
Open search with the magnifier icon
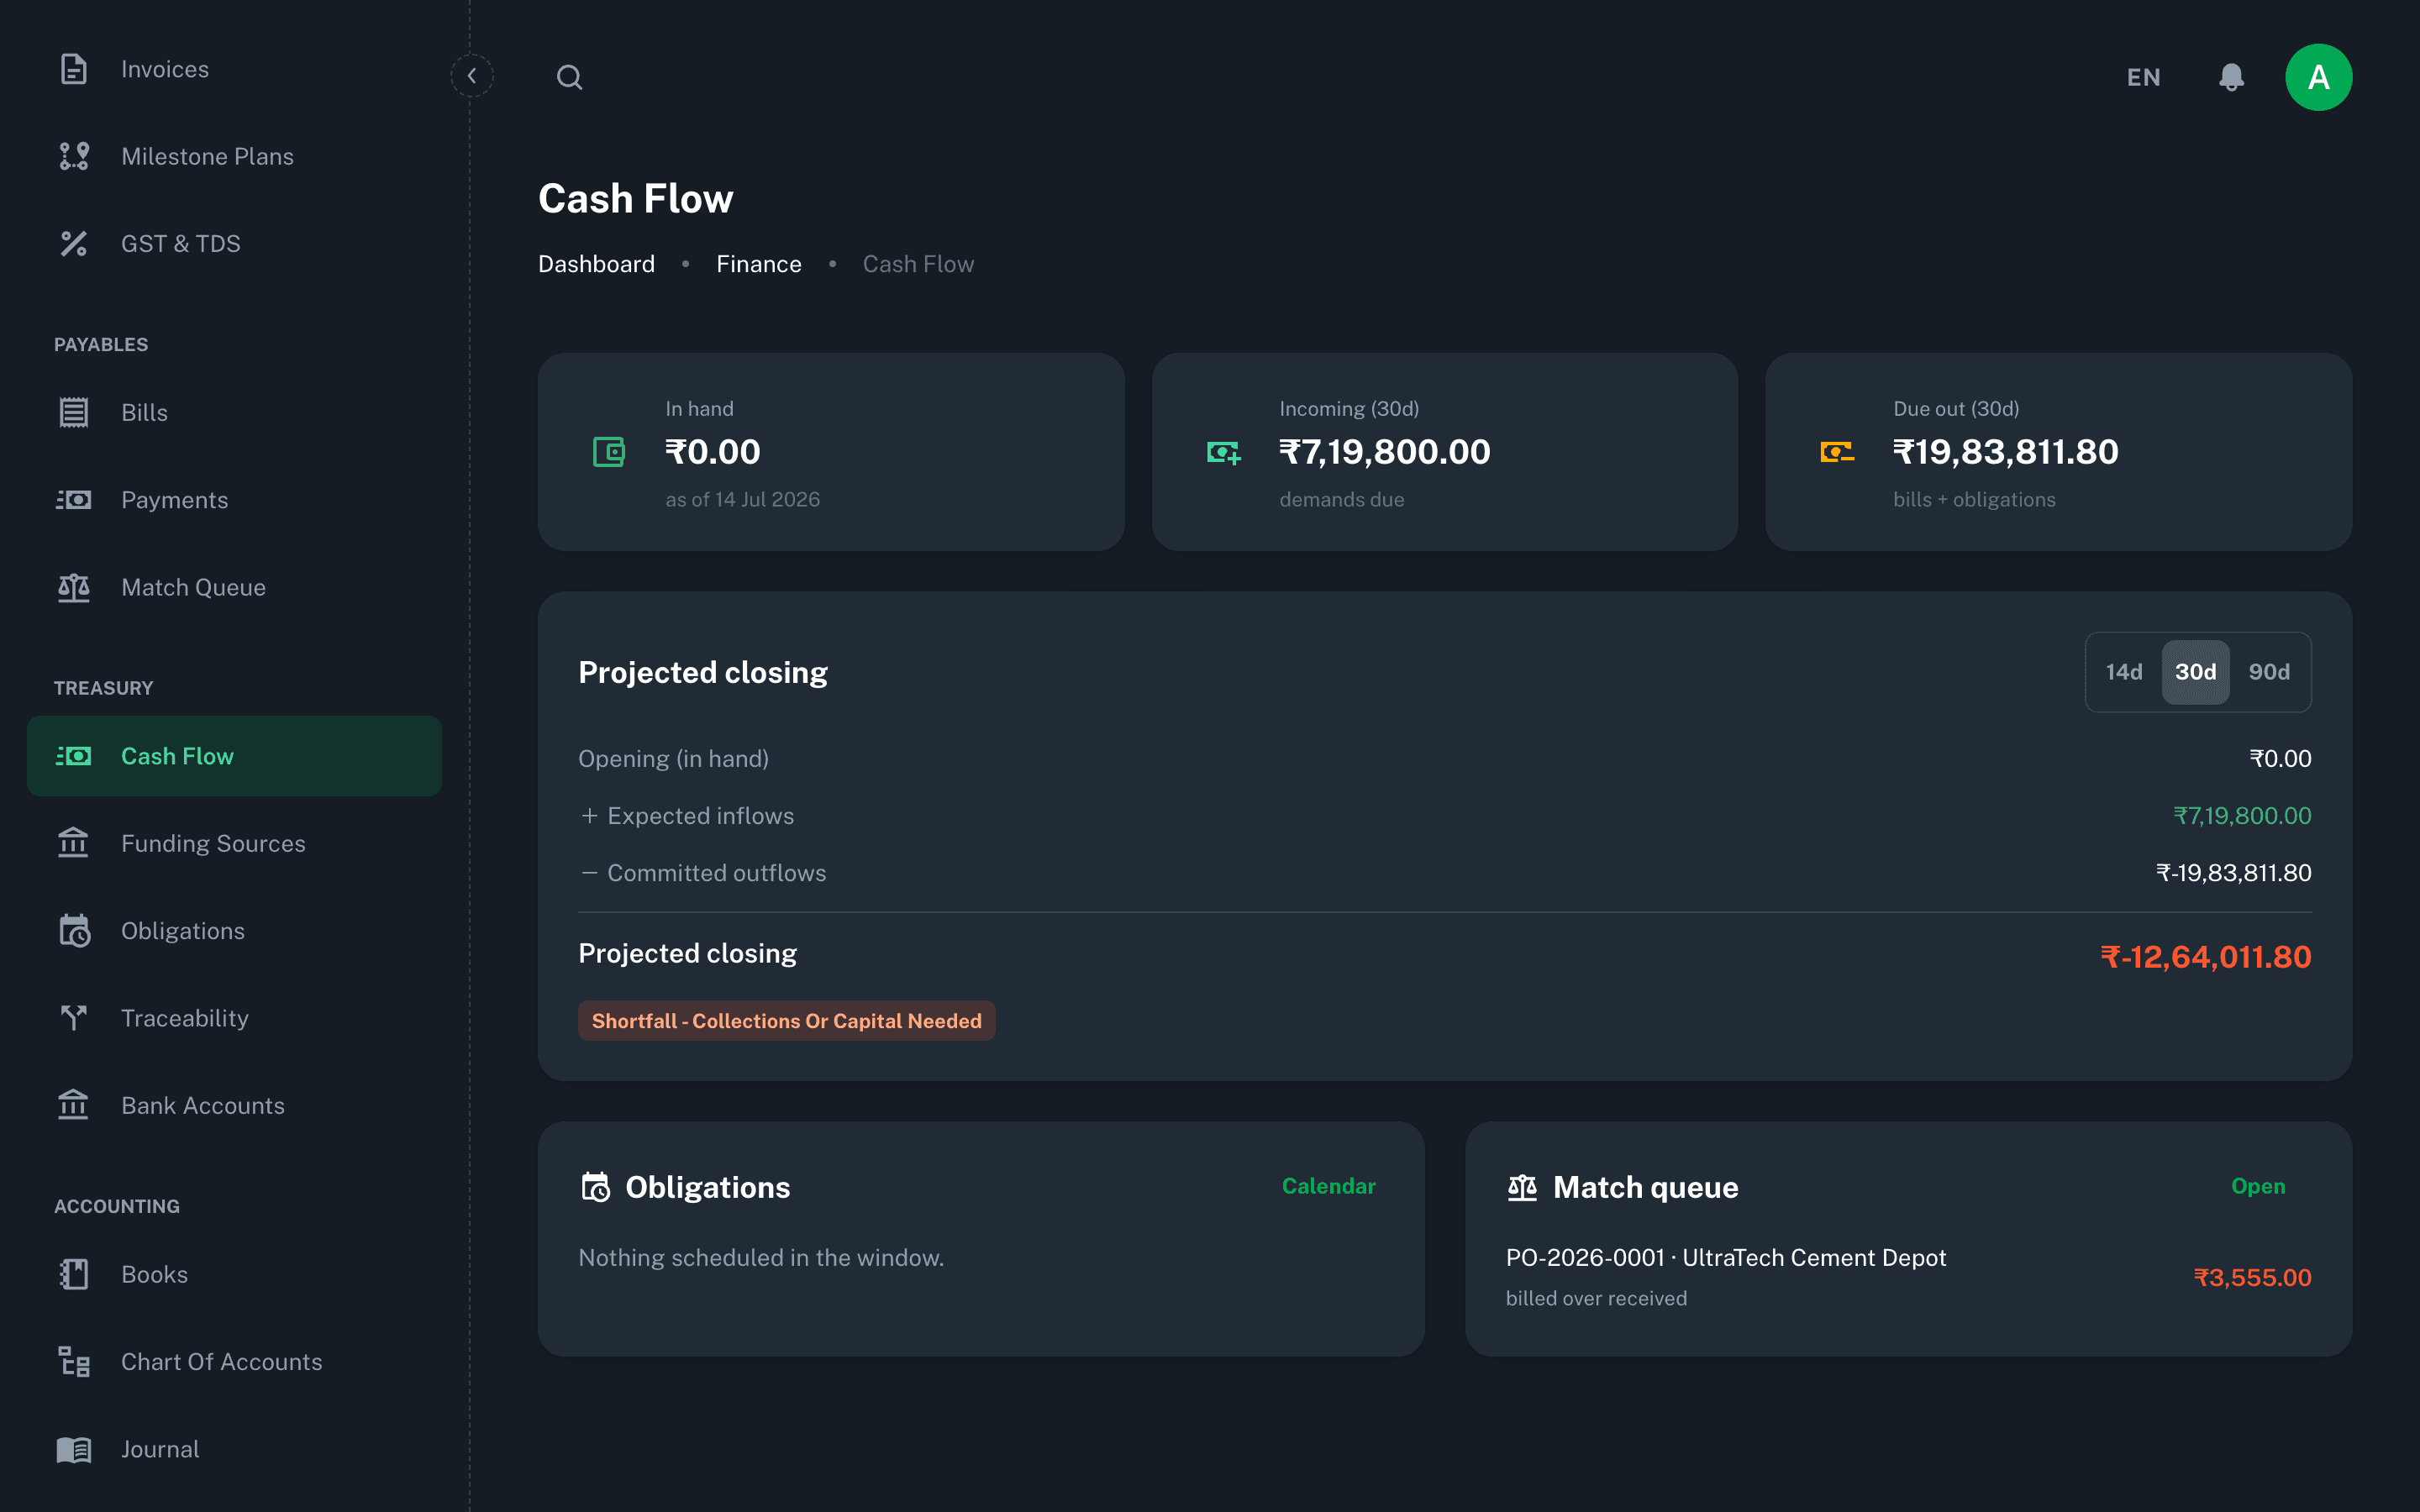[570, 77]
